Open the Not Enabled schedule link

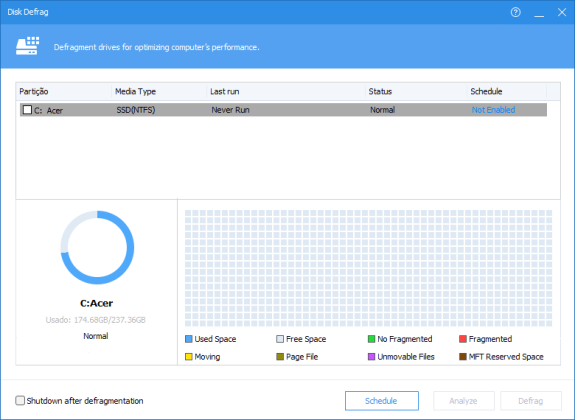(493, 110)
